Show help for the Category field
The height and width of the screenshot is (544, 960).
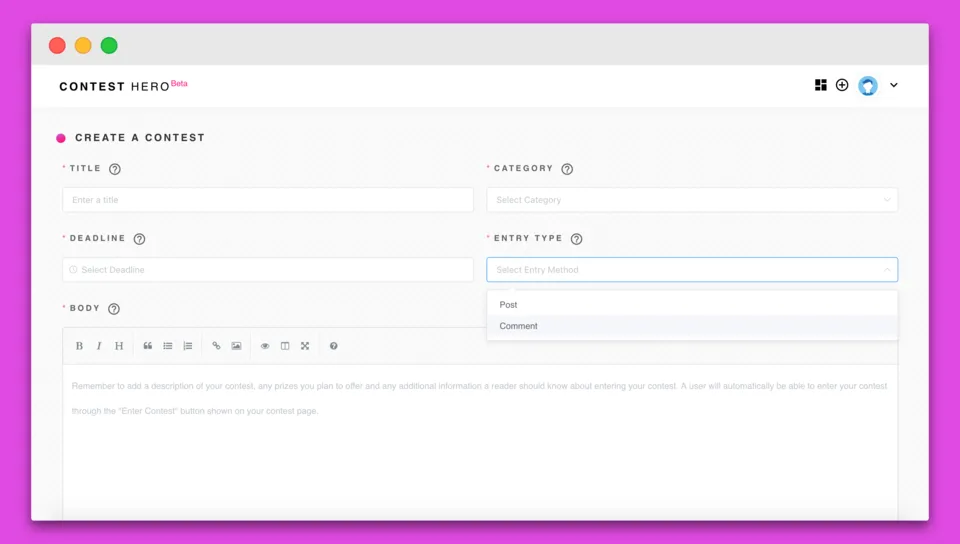567,169
